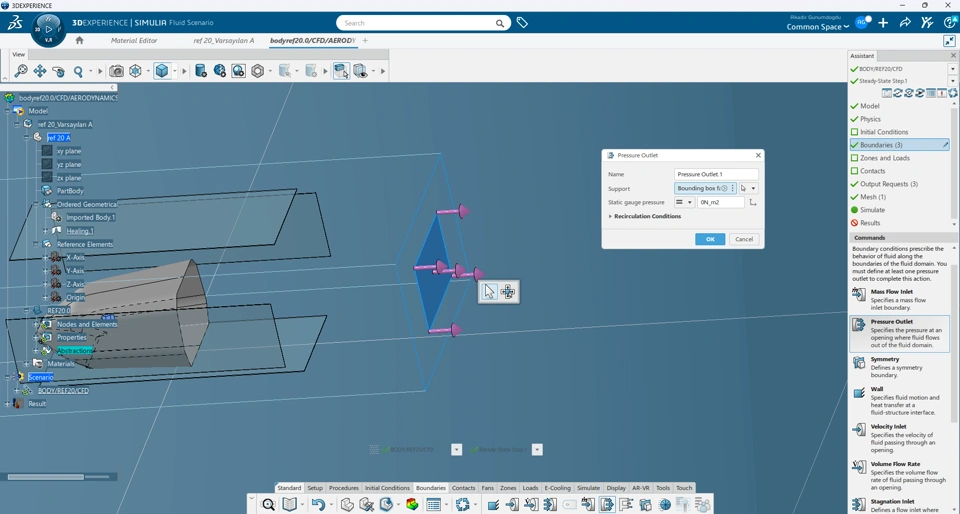Toggle Initial Conditions checkbox in Assistant

tap(855, 132)
